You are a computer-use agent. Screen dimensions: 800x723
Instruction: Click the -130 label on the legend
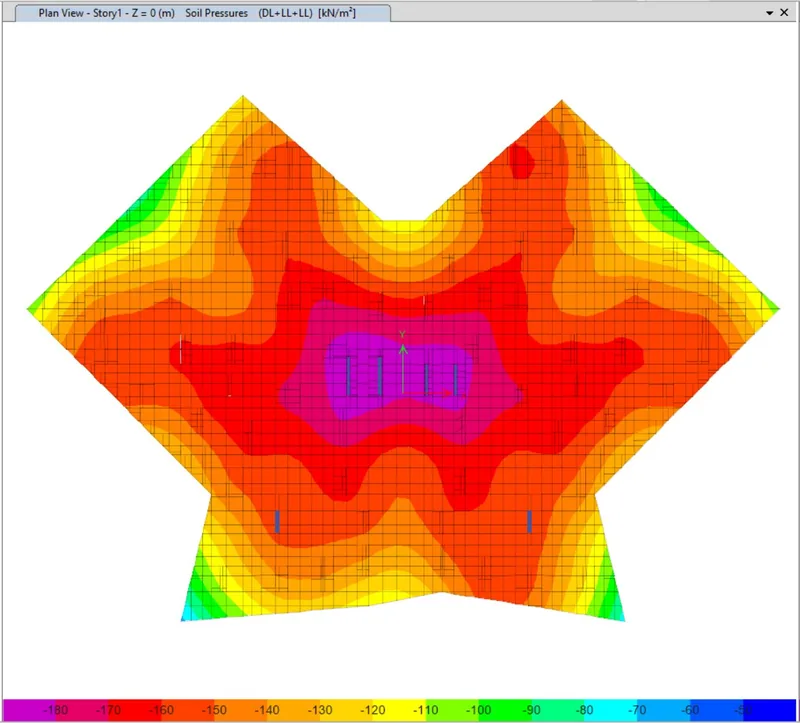[x=320, y=710]
